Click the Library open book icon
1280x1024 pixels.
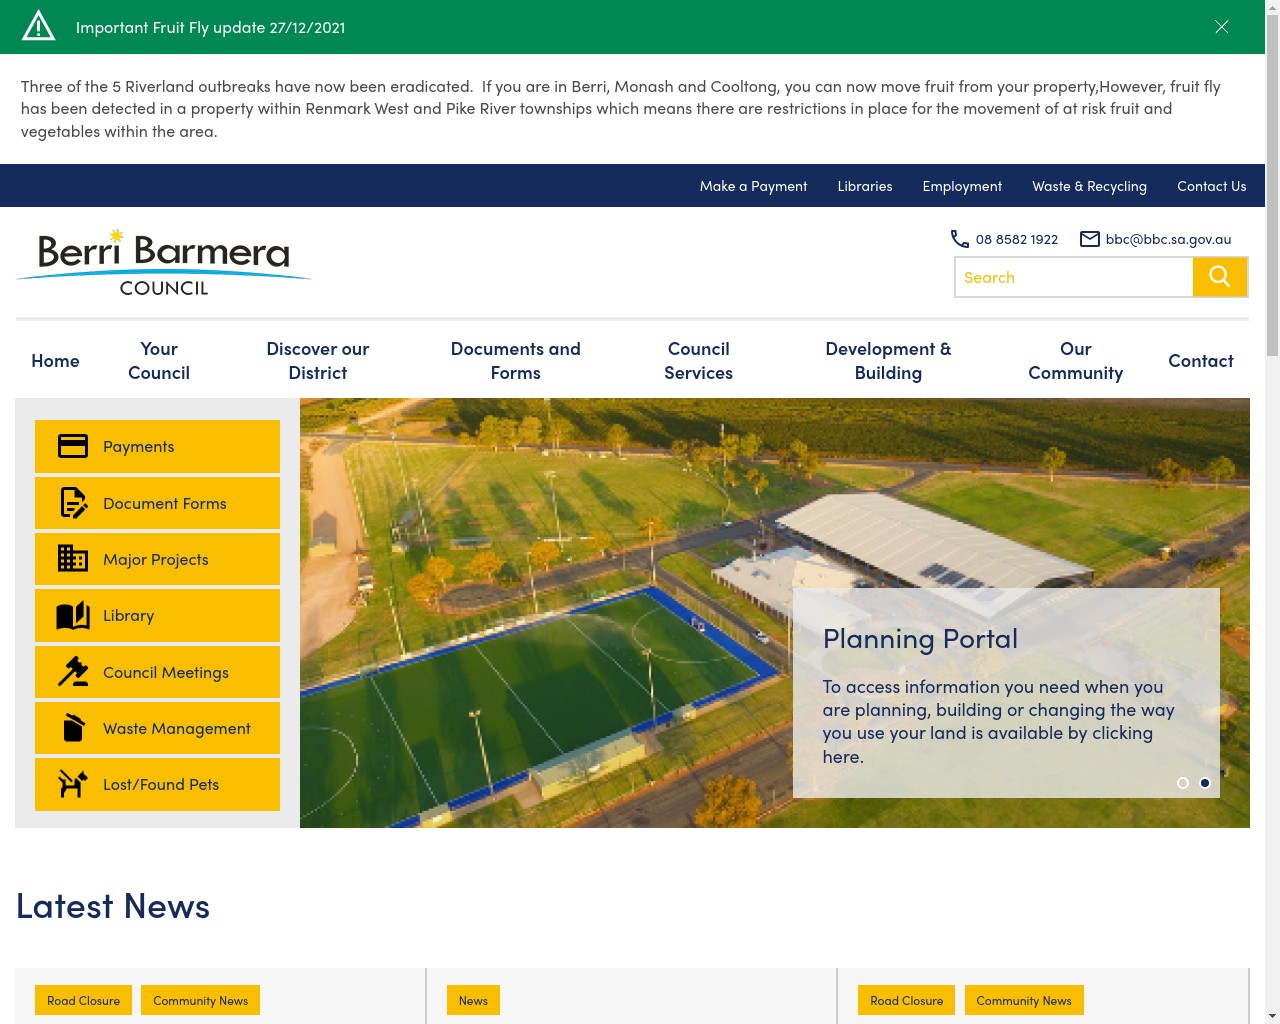73,616
